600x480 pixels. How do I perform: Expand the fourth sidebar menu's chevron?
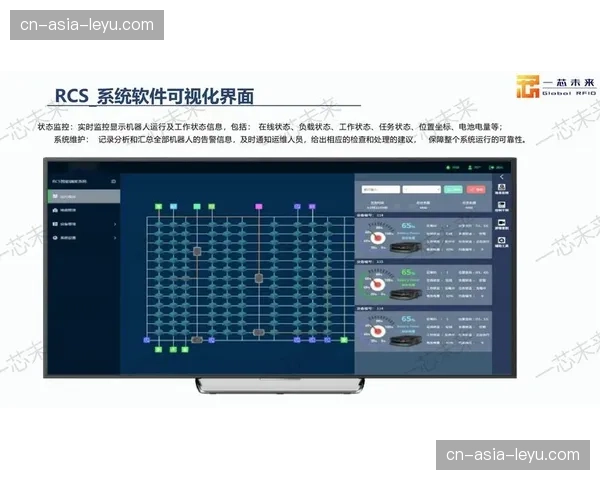(x=115, y=238)
